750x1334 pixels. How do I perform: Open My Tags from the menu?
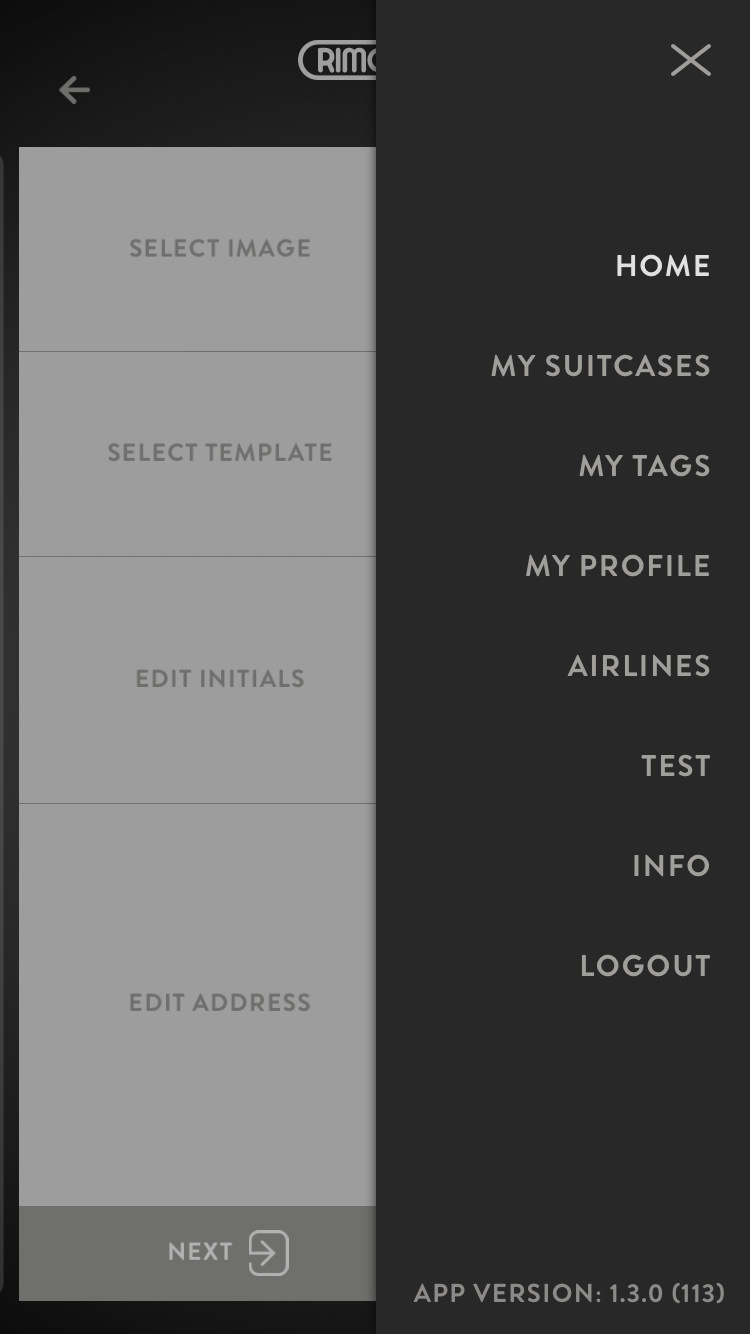coord(645,466)
